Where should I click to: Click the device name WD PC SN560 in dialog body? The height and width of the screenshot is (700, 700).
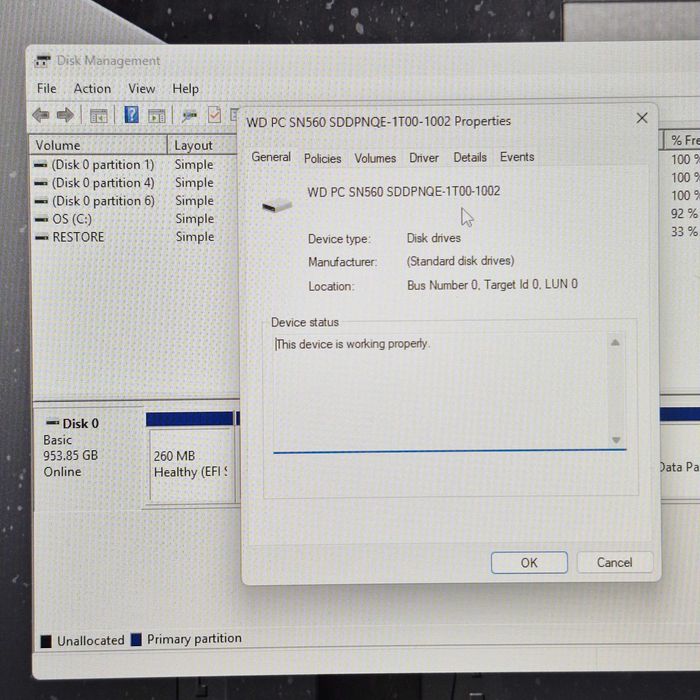pyautogui.click(x=404, y=192)
